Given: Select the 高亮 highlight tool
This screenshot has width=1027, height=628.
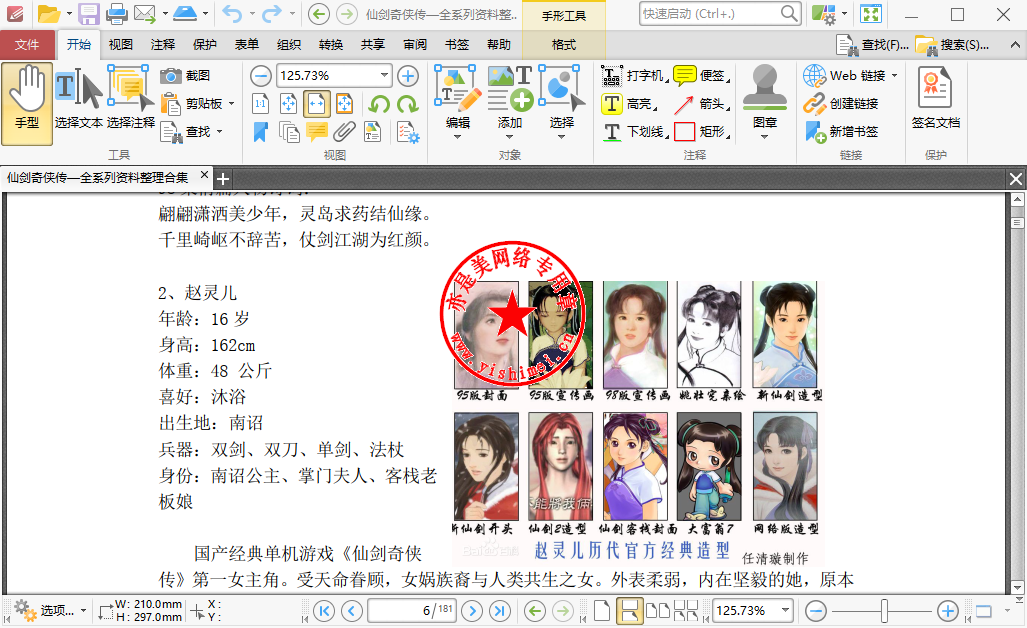Looking at the screenshot, I should pos(629,103).
